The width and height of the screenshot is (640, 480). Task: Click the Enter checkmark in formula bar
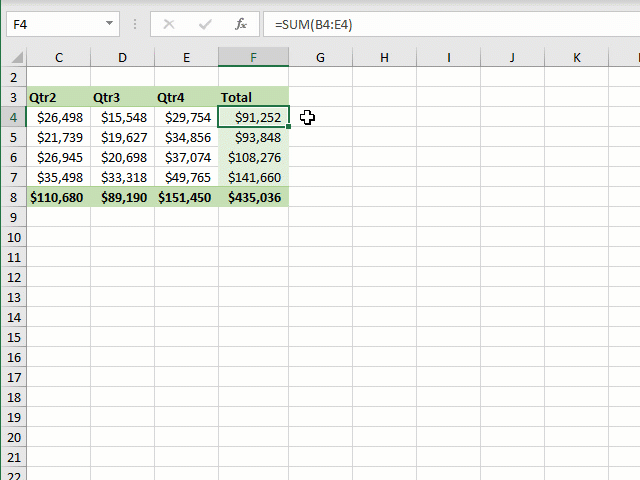click(204, 24)
